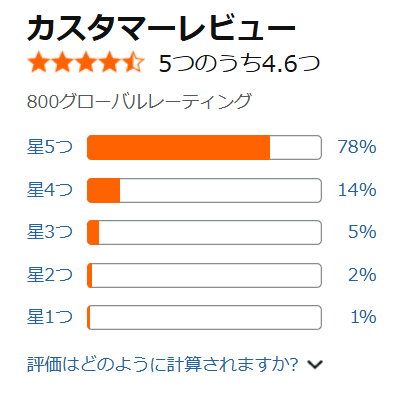Image resolution: width=410 pixels, height=397 pixels.
Task: Select the 1% percentage link
Action: pos(363,317)
